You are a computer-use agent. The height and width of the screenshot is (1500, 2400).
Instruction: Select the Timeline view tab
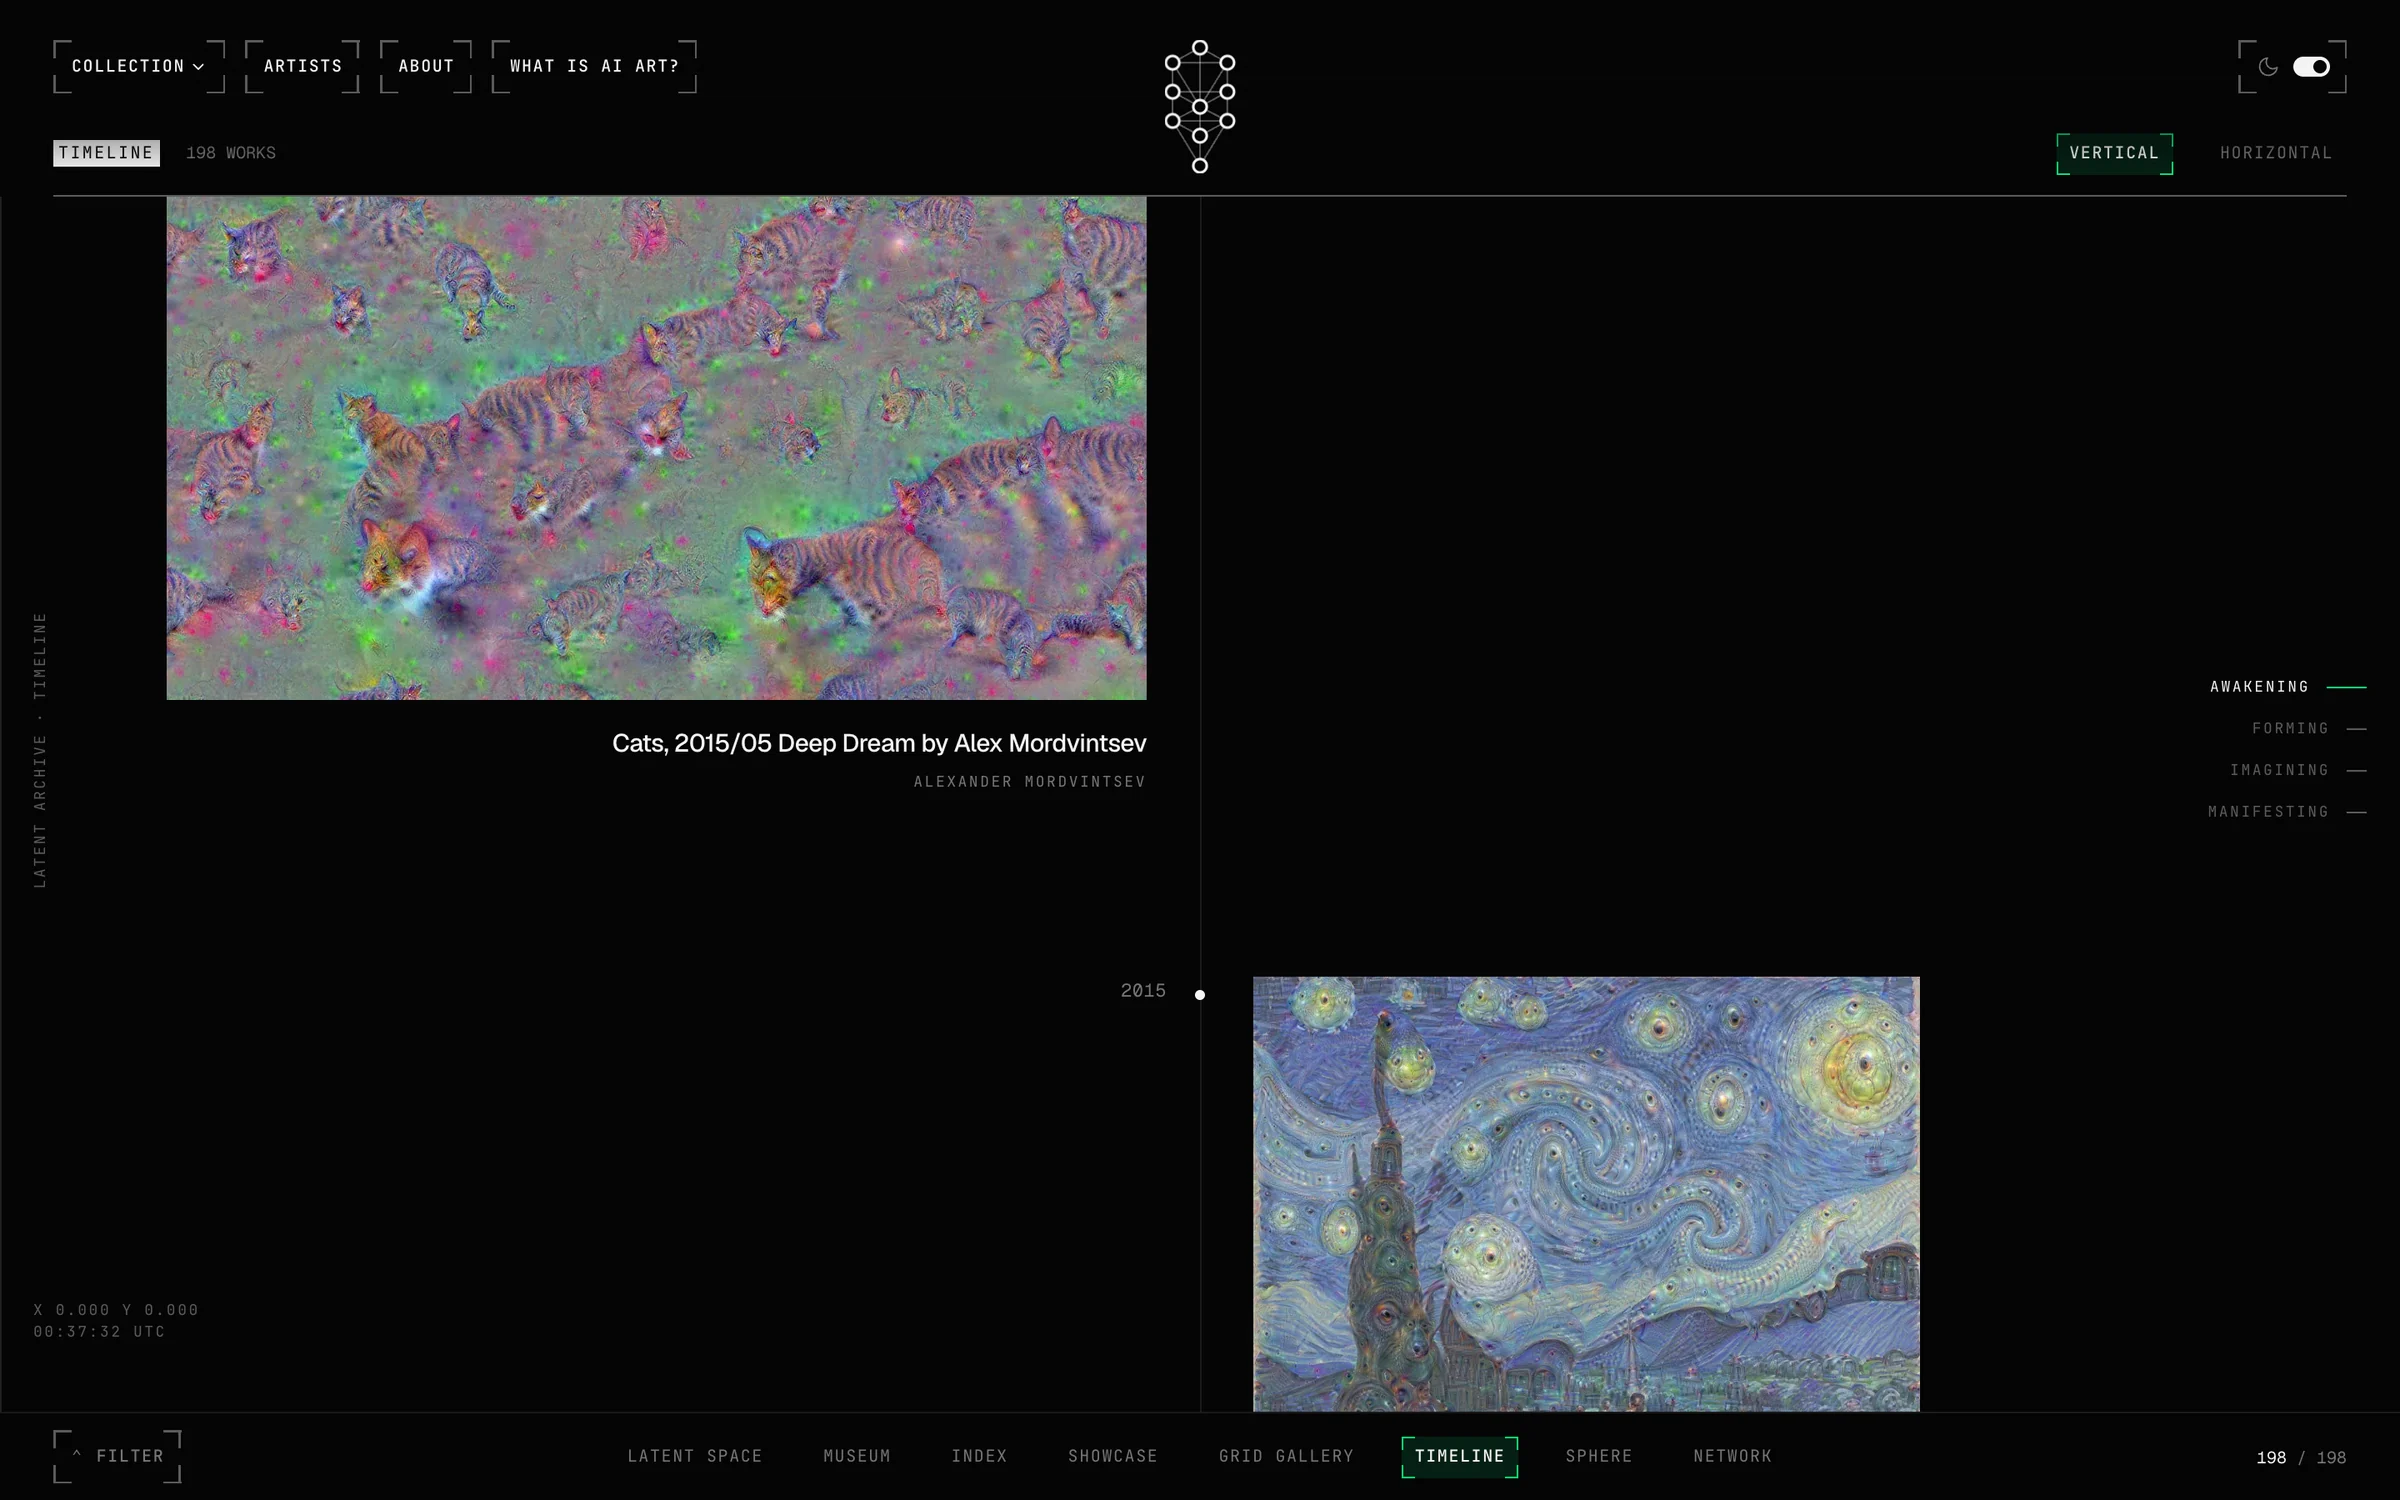click(x=1459, y=1456)
